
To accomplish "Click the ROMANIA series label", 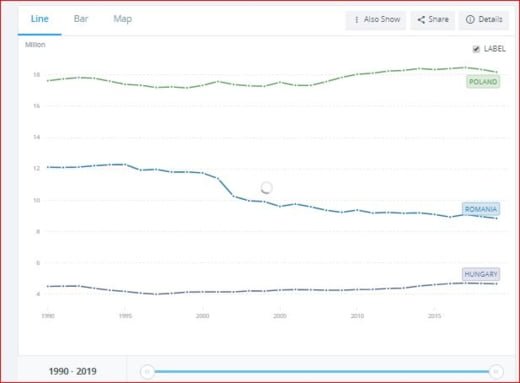I will pos(481,209).
